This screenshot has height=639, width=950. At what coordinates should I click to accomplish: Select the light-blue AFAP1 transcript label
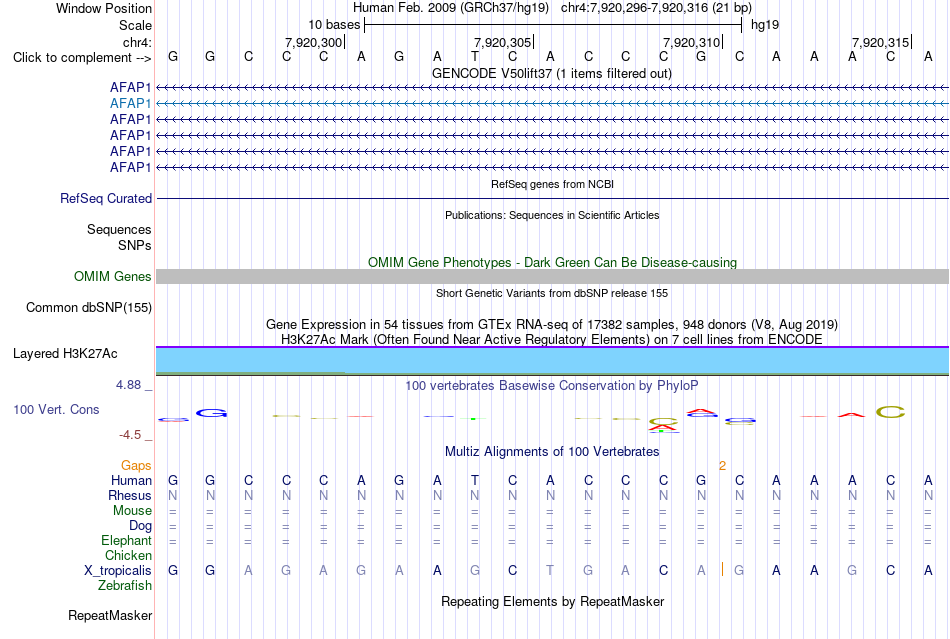tap(130, 104)
